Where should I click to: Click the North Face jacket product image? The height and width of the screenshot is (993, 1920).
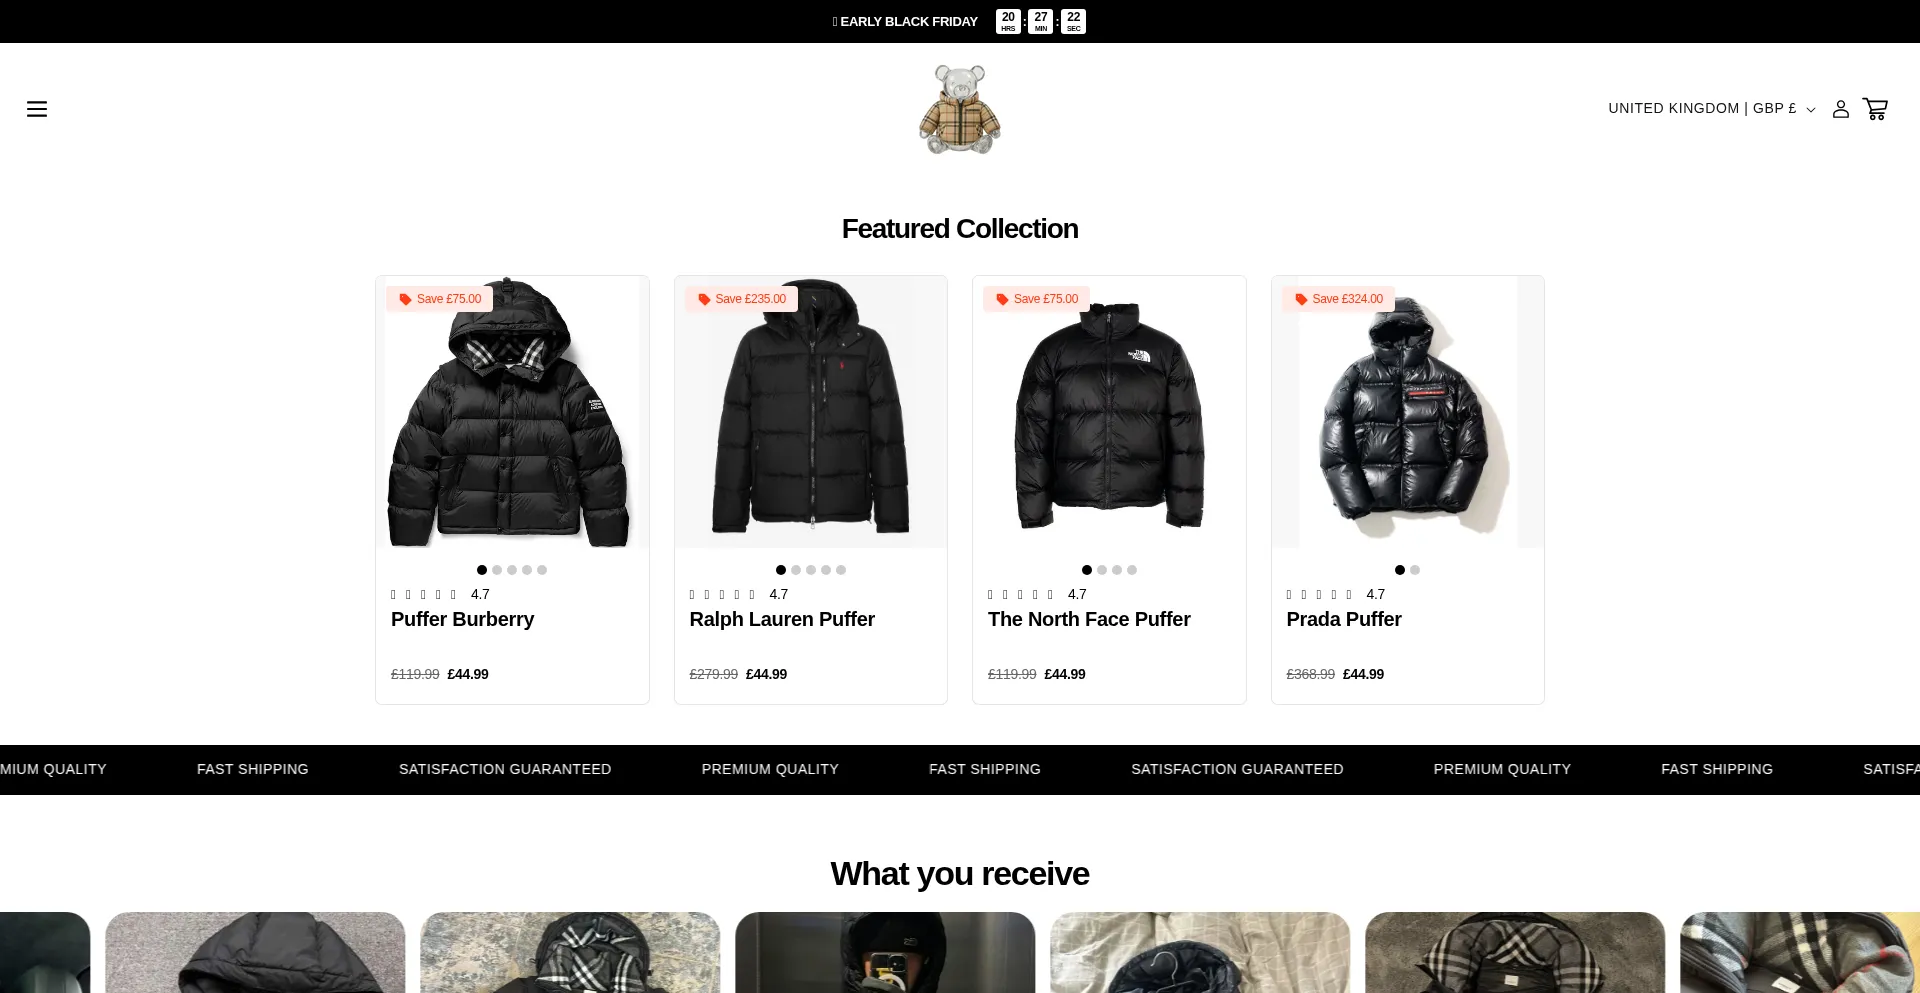pos(1109,412)
